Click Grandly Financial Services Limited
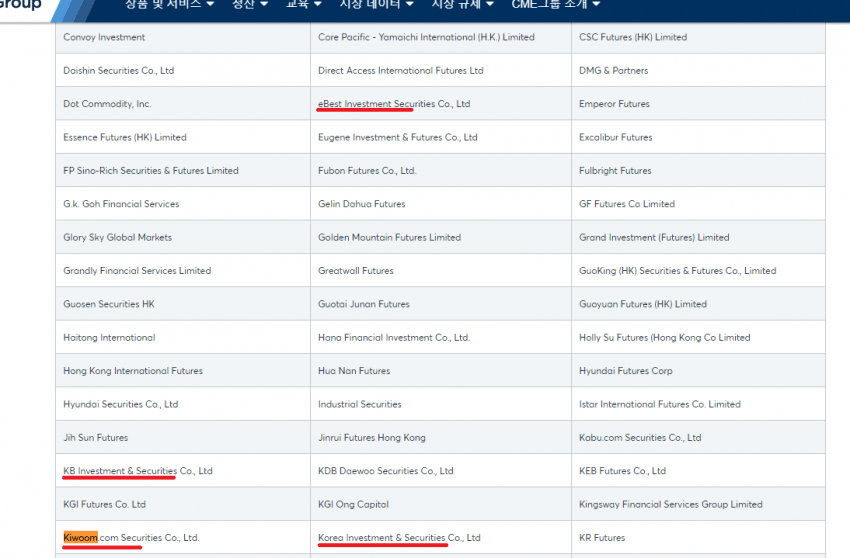Screen dimensions: 850x558 [137, 271]
